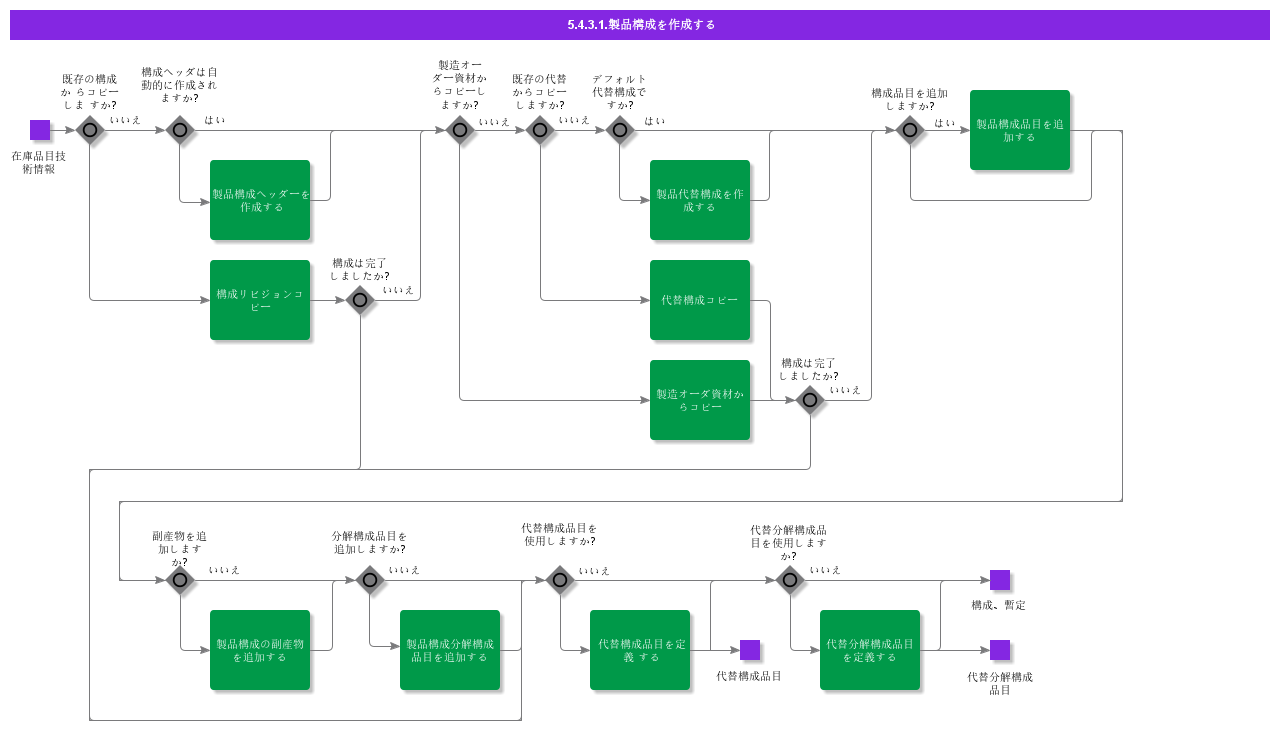Click the 製造オーダ資材からコピー task box

pos(700,401)
